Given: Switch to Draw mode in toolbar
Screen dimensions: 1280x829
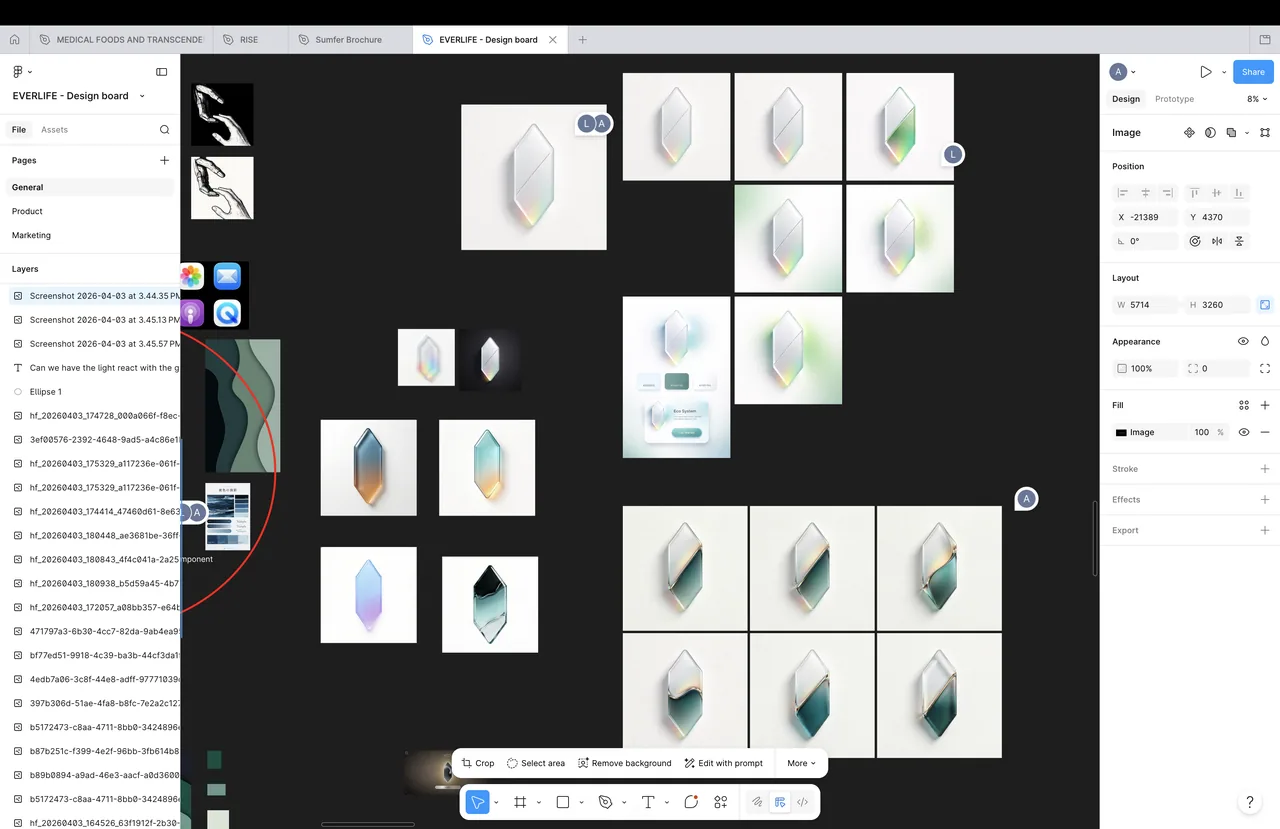Looking at the screenshot, I should (757, 802).
